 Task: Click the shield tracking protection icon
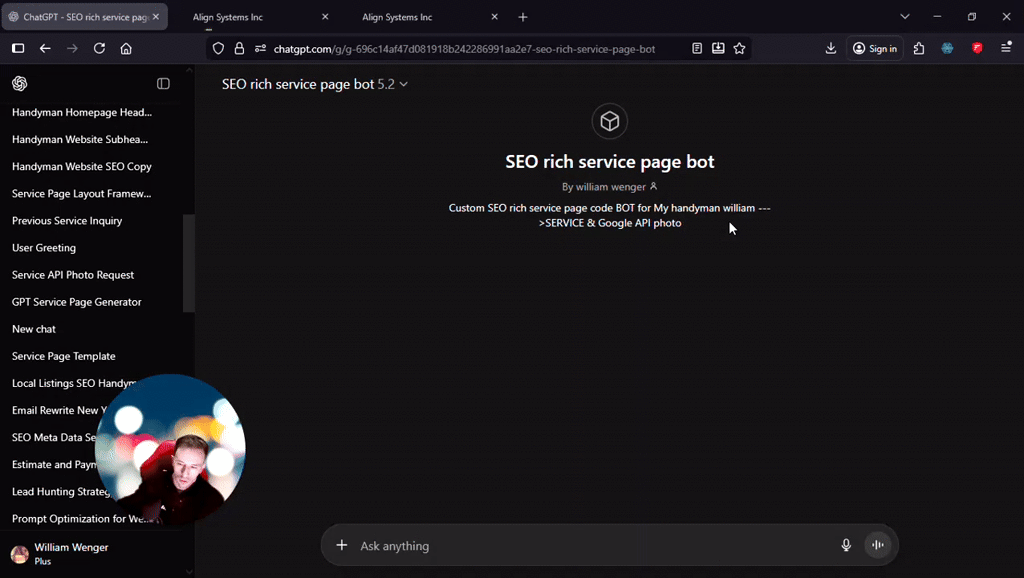tap(217, 48)
